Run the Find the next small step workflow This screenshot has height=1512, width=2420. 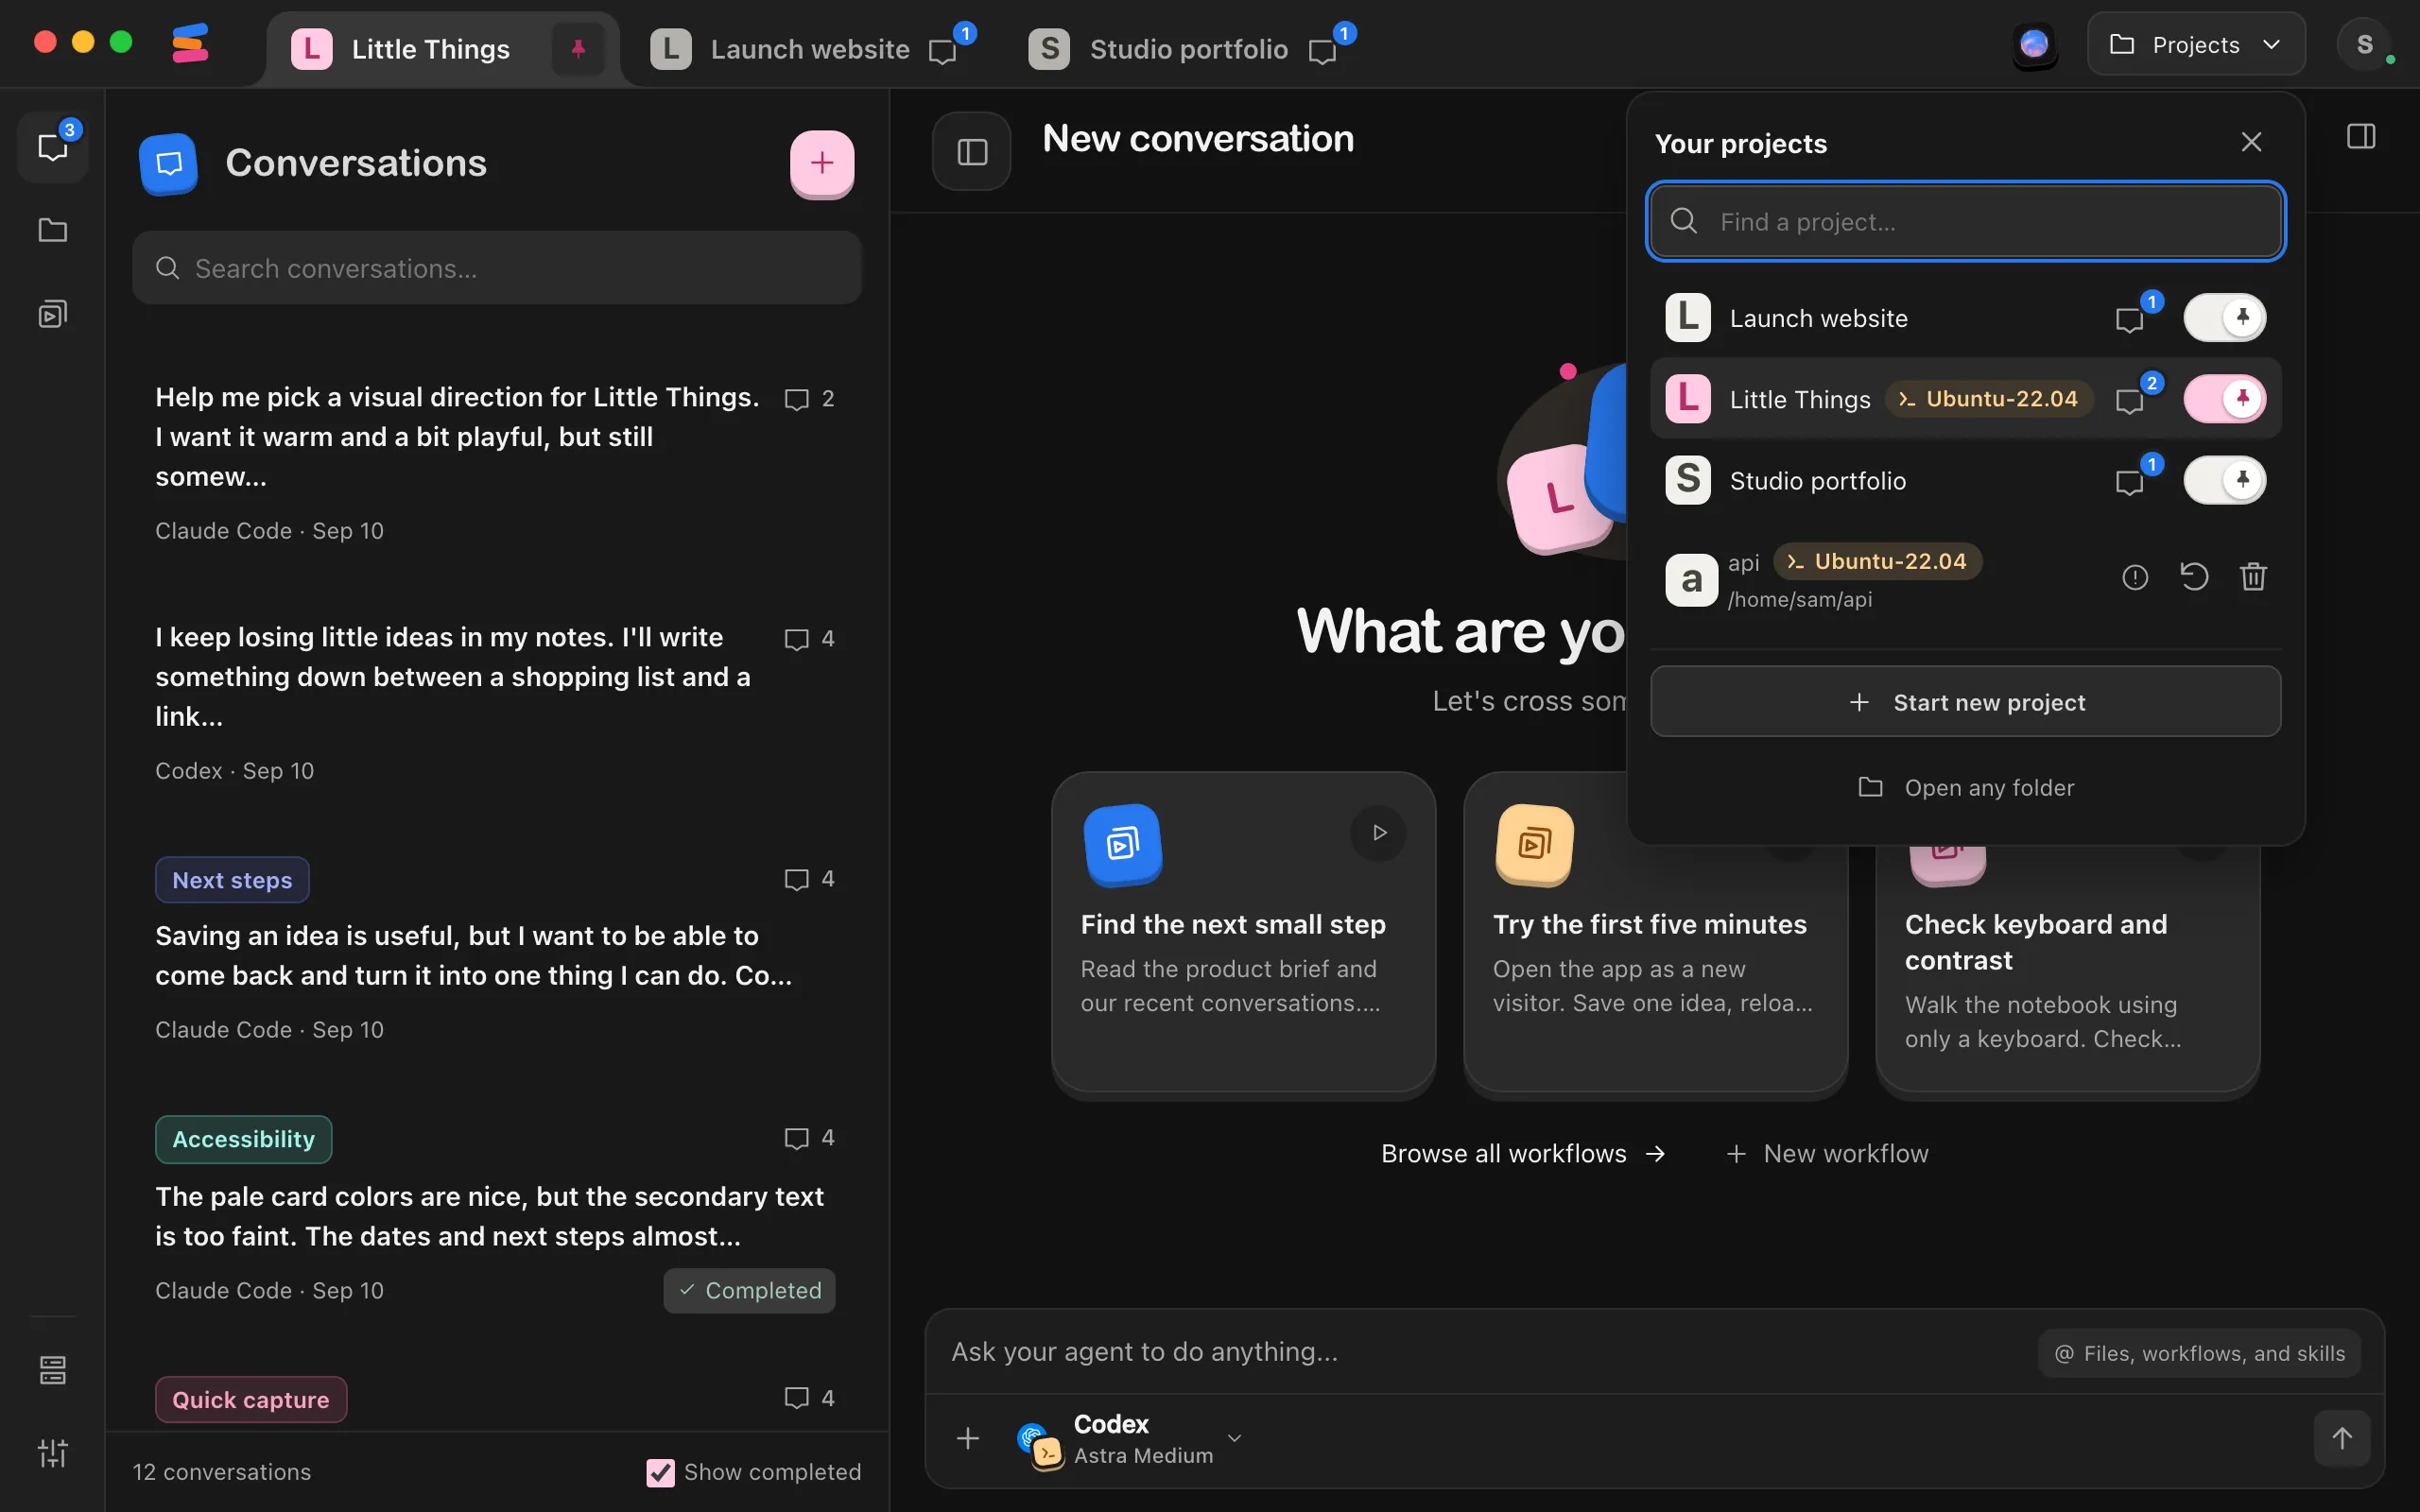click(x=1378, y=832)
